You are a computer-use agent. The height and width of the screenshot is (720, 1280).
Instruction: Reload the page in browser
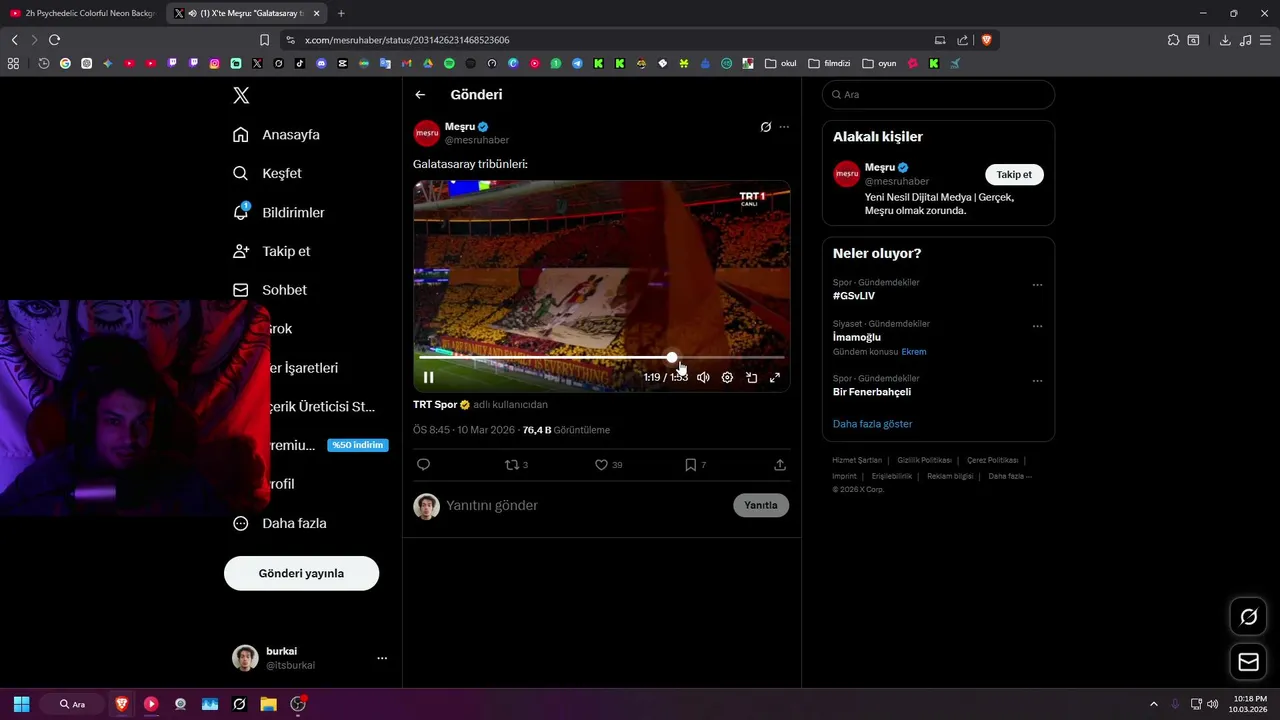tap(54, 40)
